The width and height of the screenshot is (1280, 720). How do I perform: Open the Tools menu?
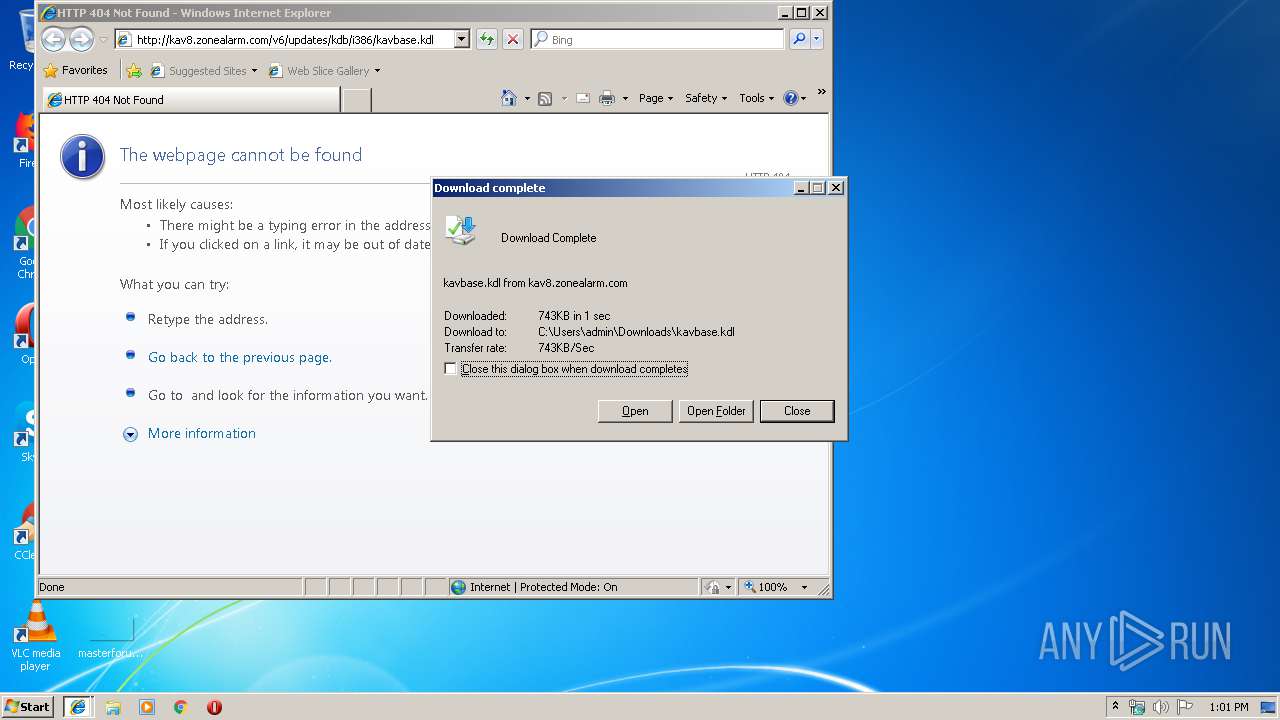click(x=757, y=98)
